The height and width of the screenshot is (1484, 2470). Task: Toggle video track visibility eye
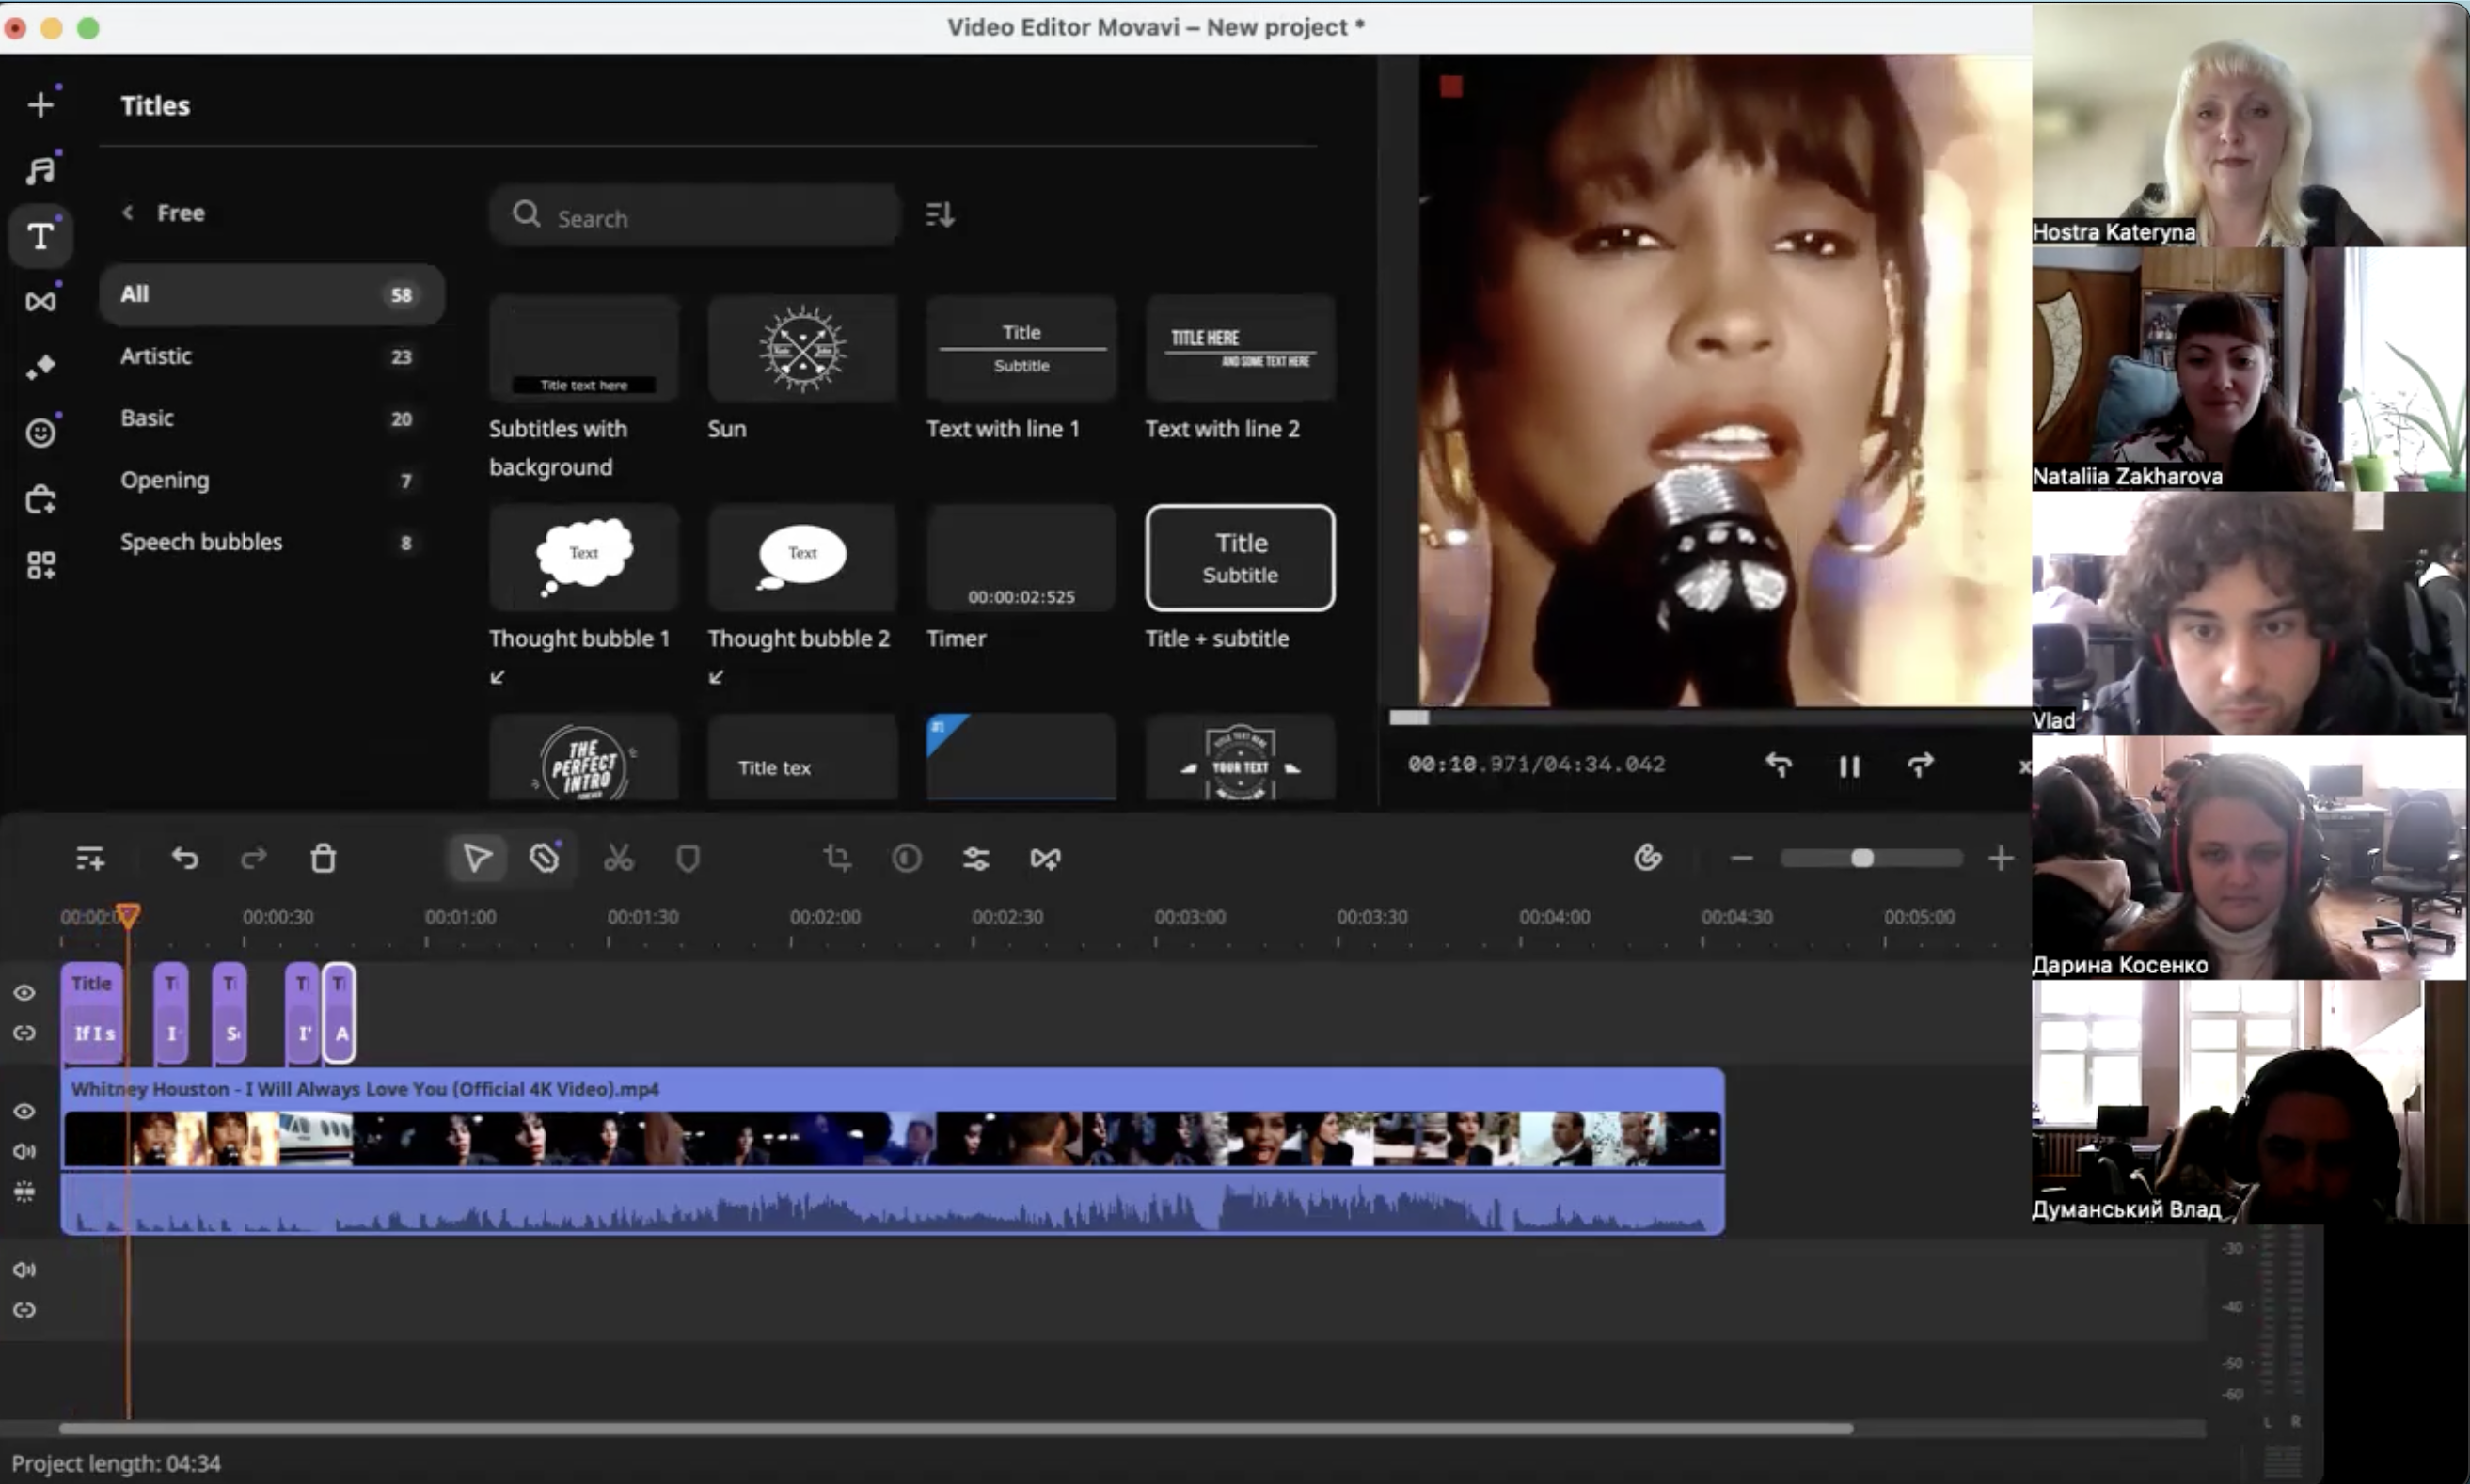[x=24, y=1111]
